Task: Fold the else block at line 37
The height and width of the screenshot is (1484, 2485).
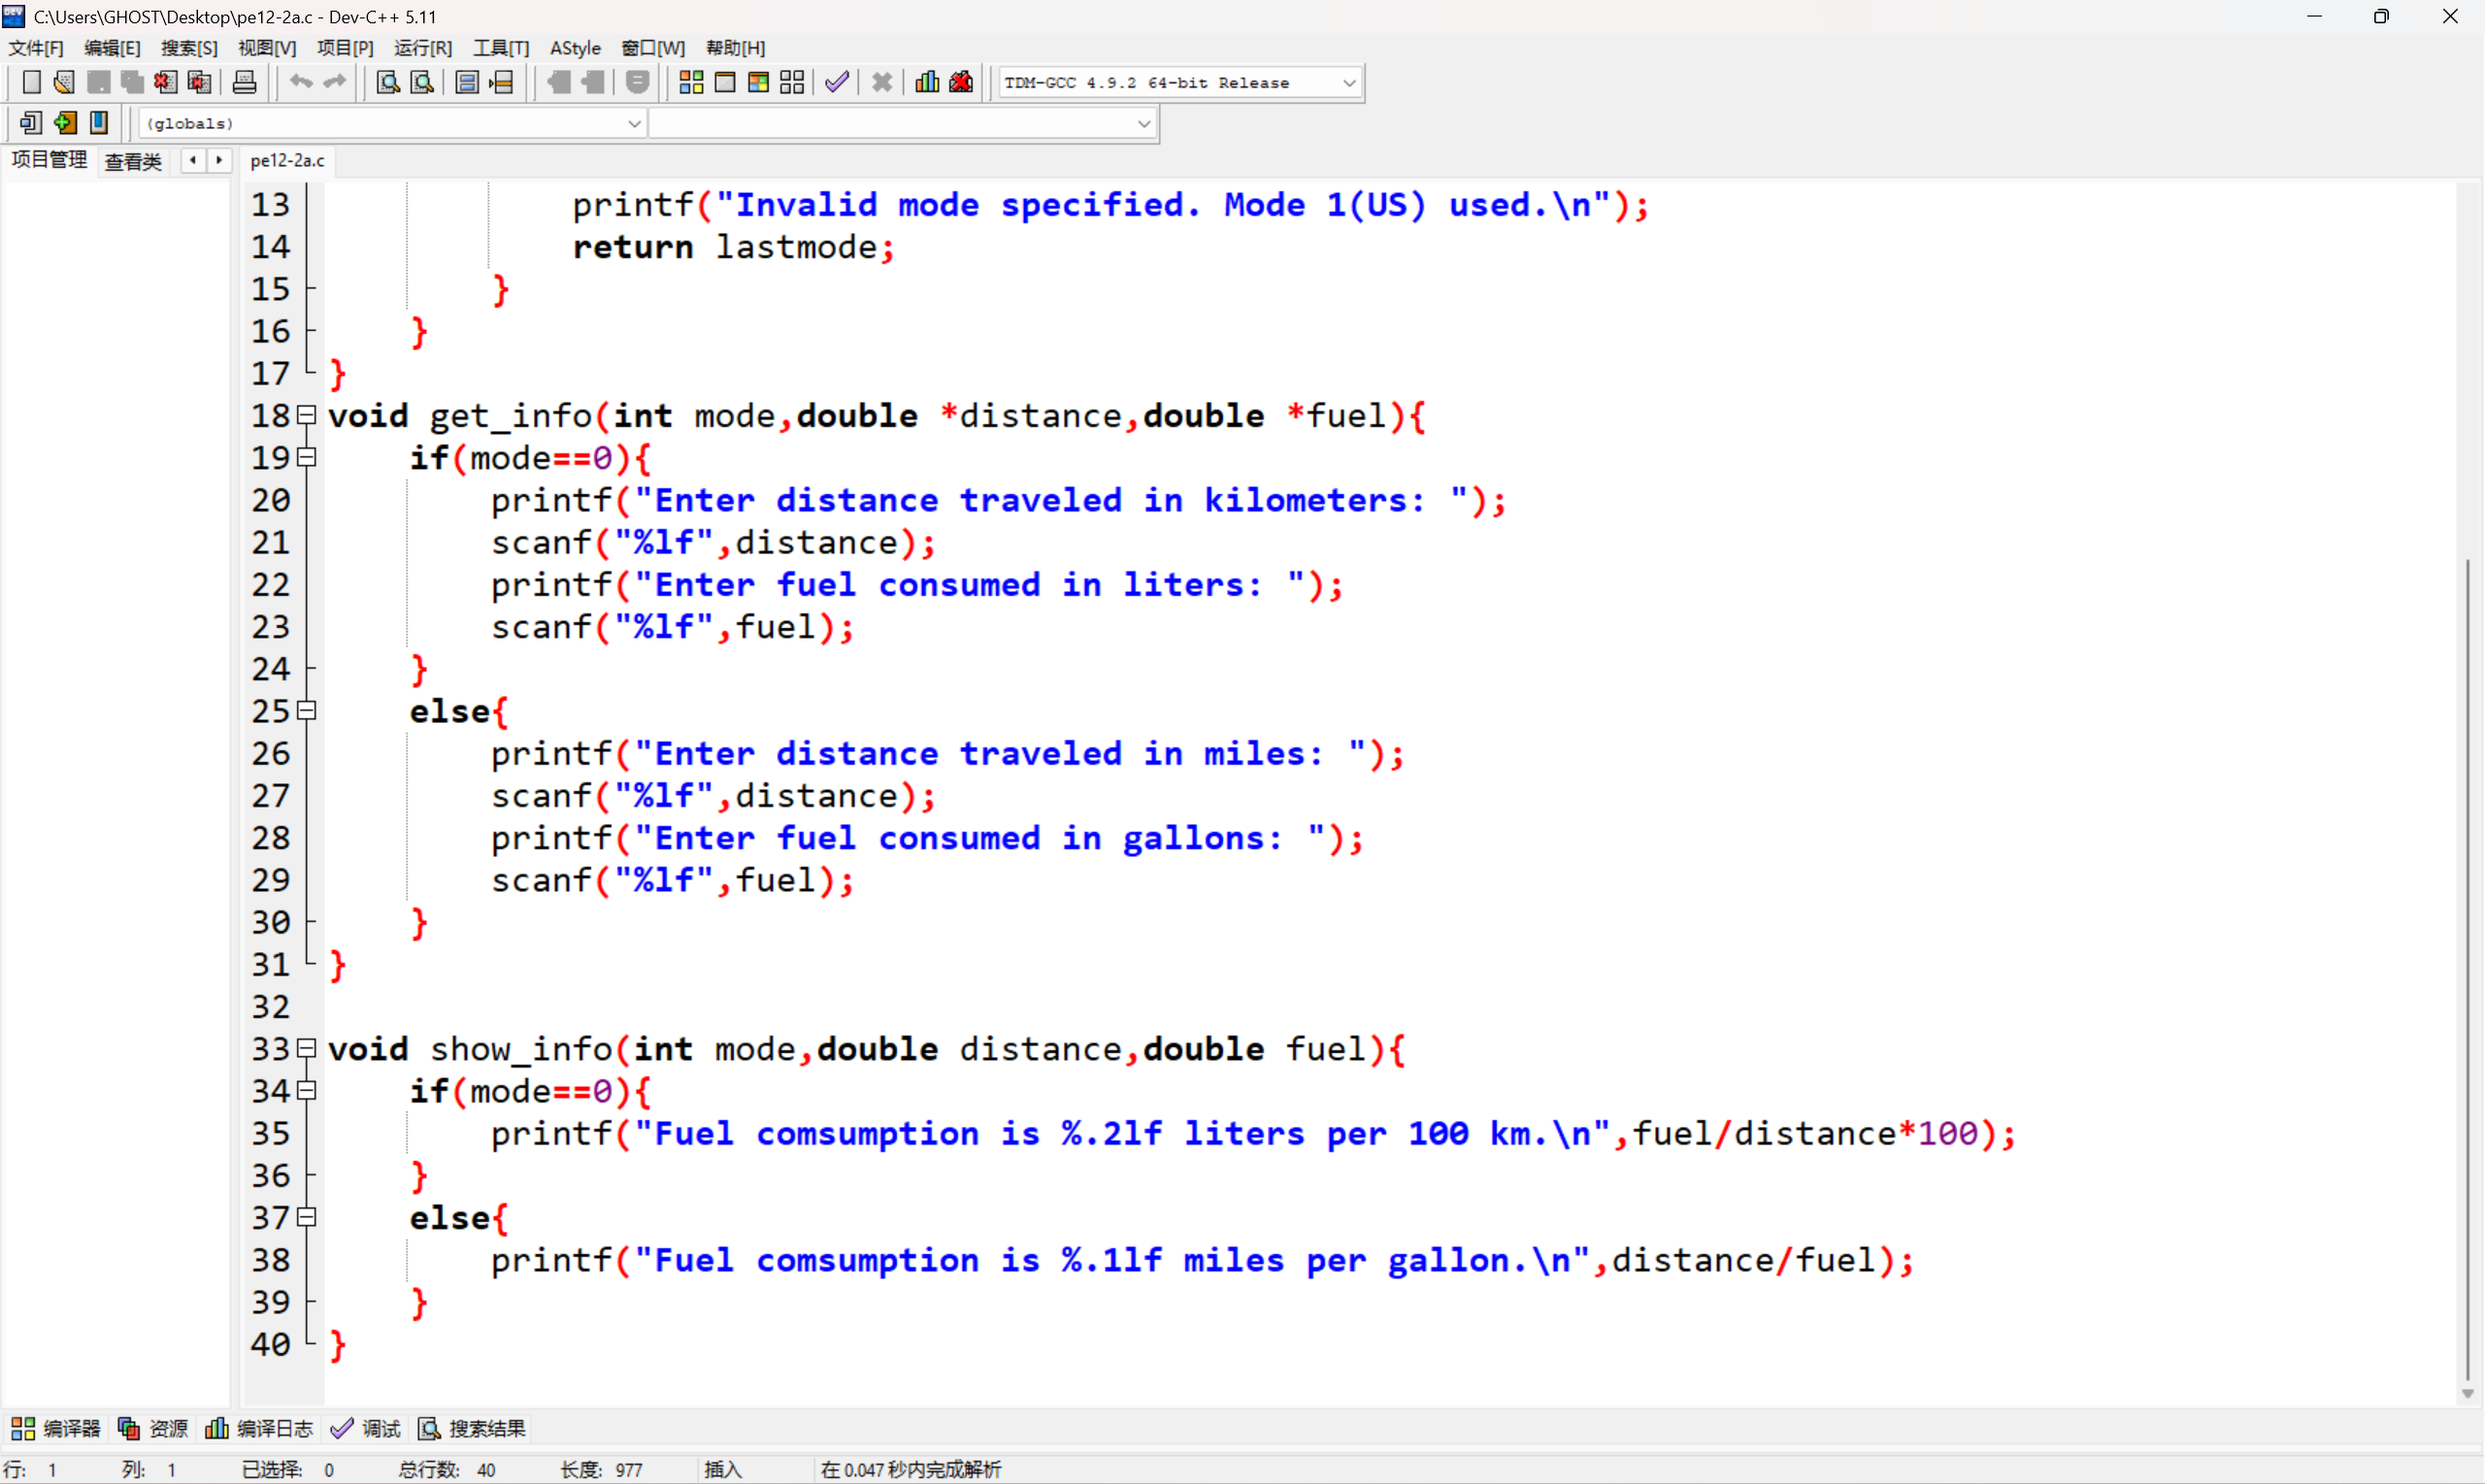Action: coord(308,1217)
